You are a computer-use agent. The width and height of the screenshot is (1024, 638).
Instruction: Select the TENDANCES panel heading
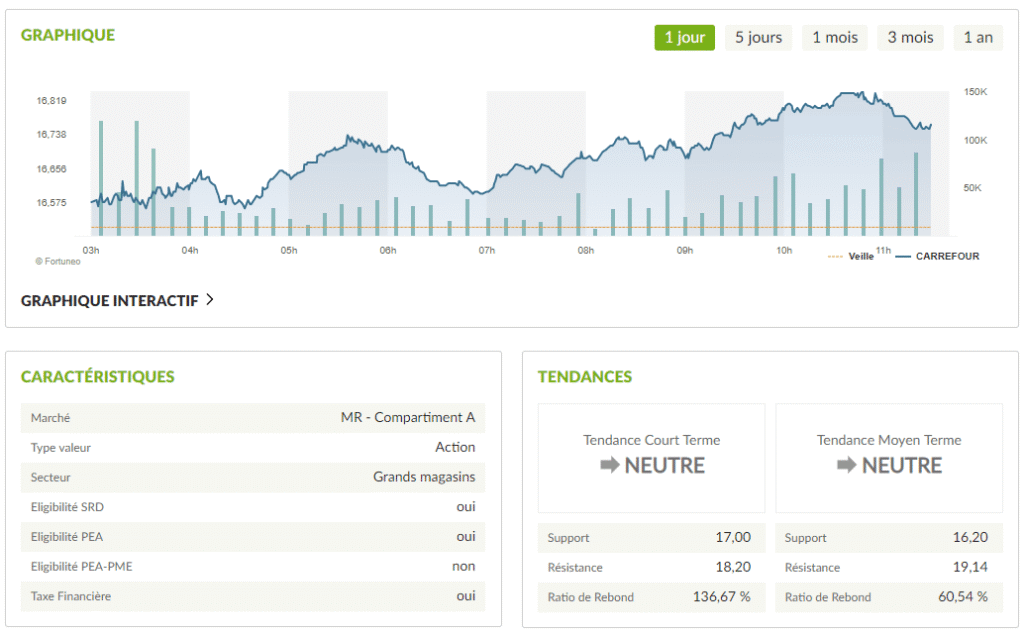coord(585,377)
